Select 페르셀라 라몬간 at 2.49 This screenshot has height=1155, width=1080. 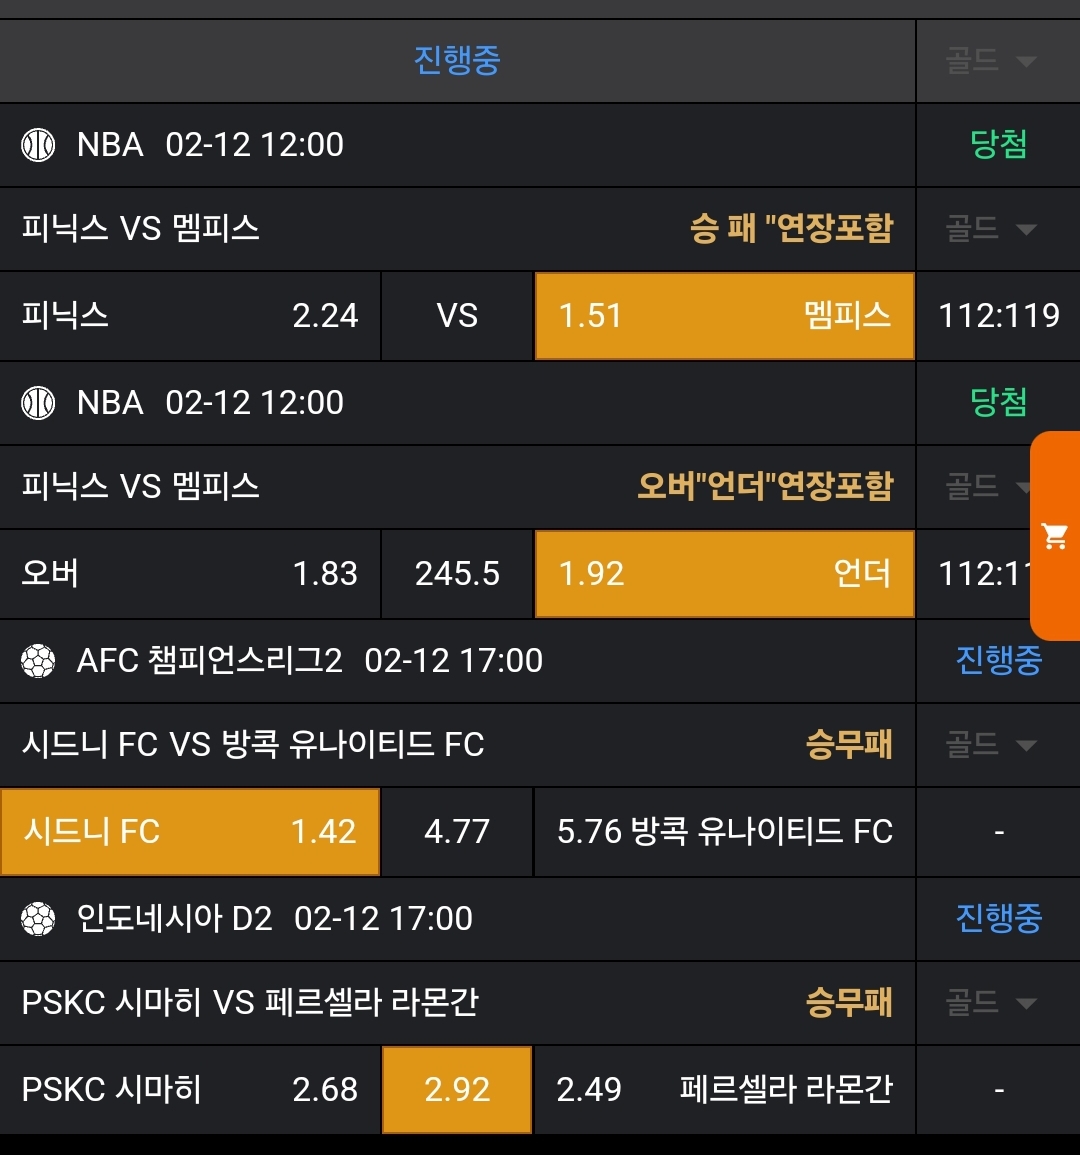[x=724, y=1090]
